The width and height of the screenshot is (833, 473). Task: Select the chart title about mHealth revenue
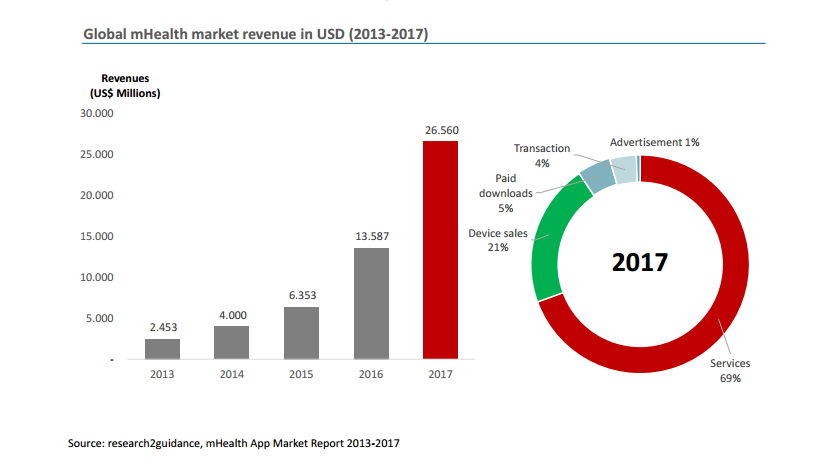pyautogui.click(x=255, y=35)
